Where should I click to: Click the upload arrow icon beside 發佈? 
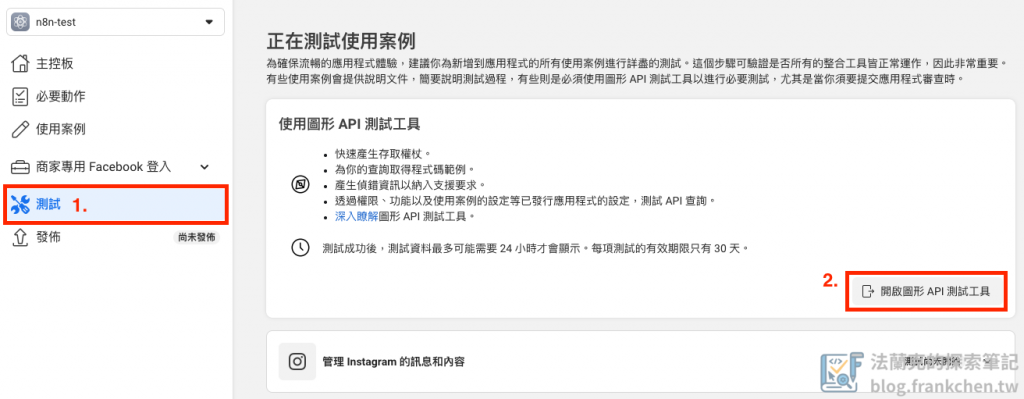(x=21, y=237)
